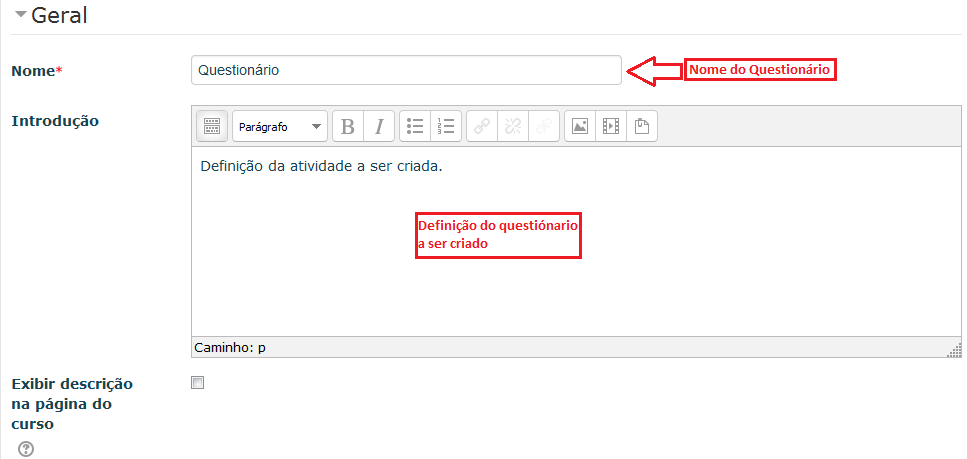Click the prevent automatic linking icon
Screen dimensions: 967x459
tap(544, 126)
